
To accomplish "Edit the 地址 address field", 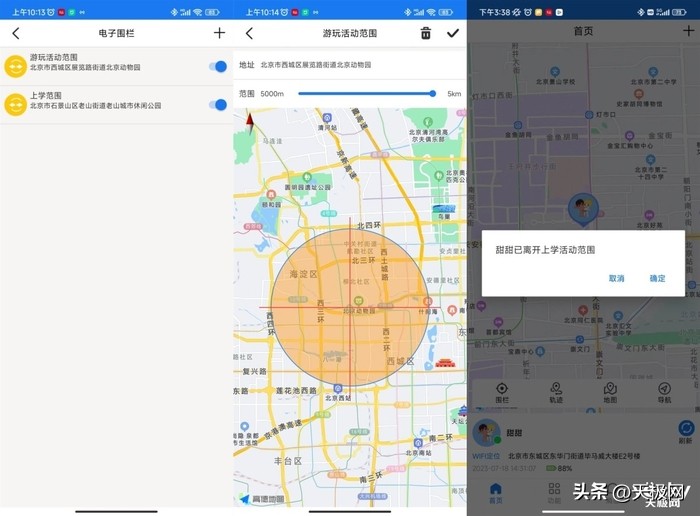I will point(350,65).
